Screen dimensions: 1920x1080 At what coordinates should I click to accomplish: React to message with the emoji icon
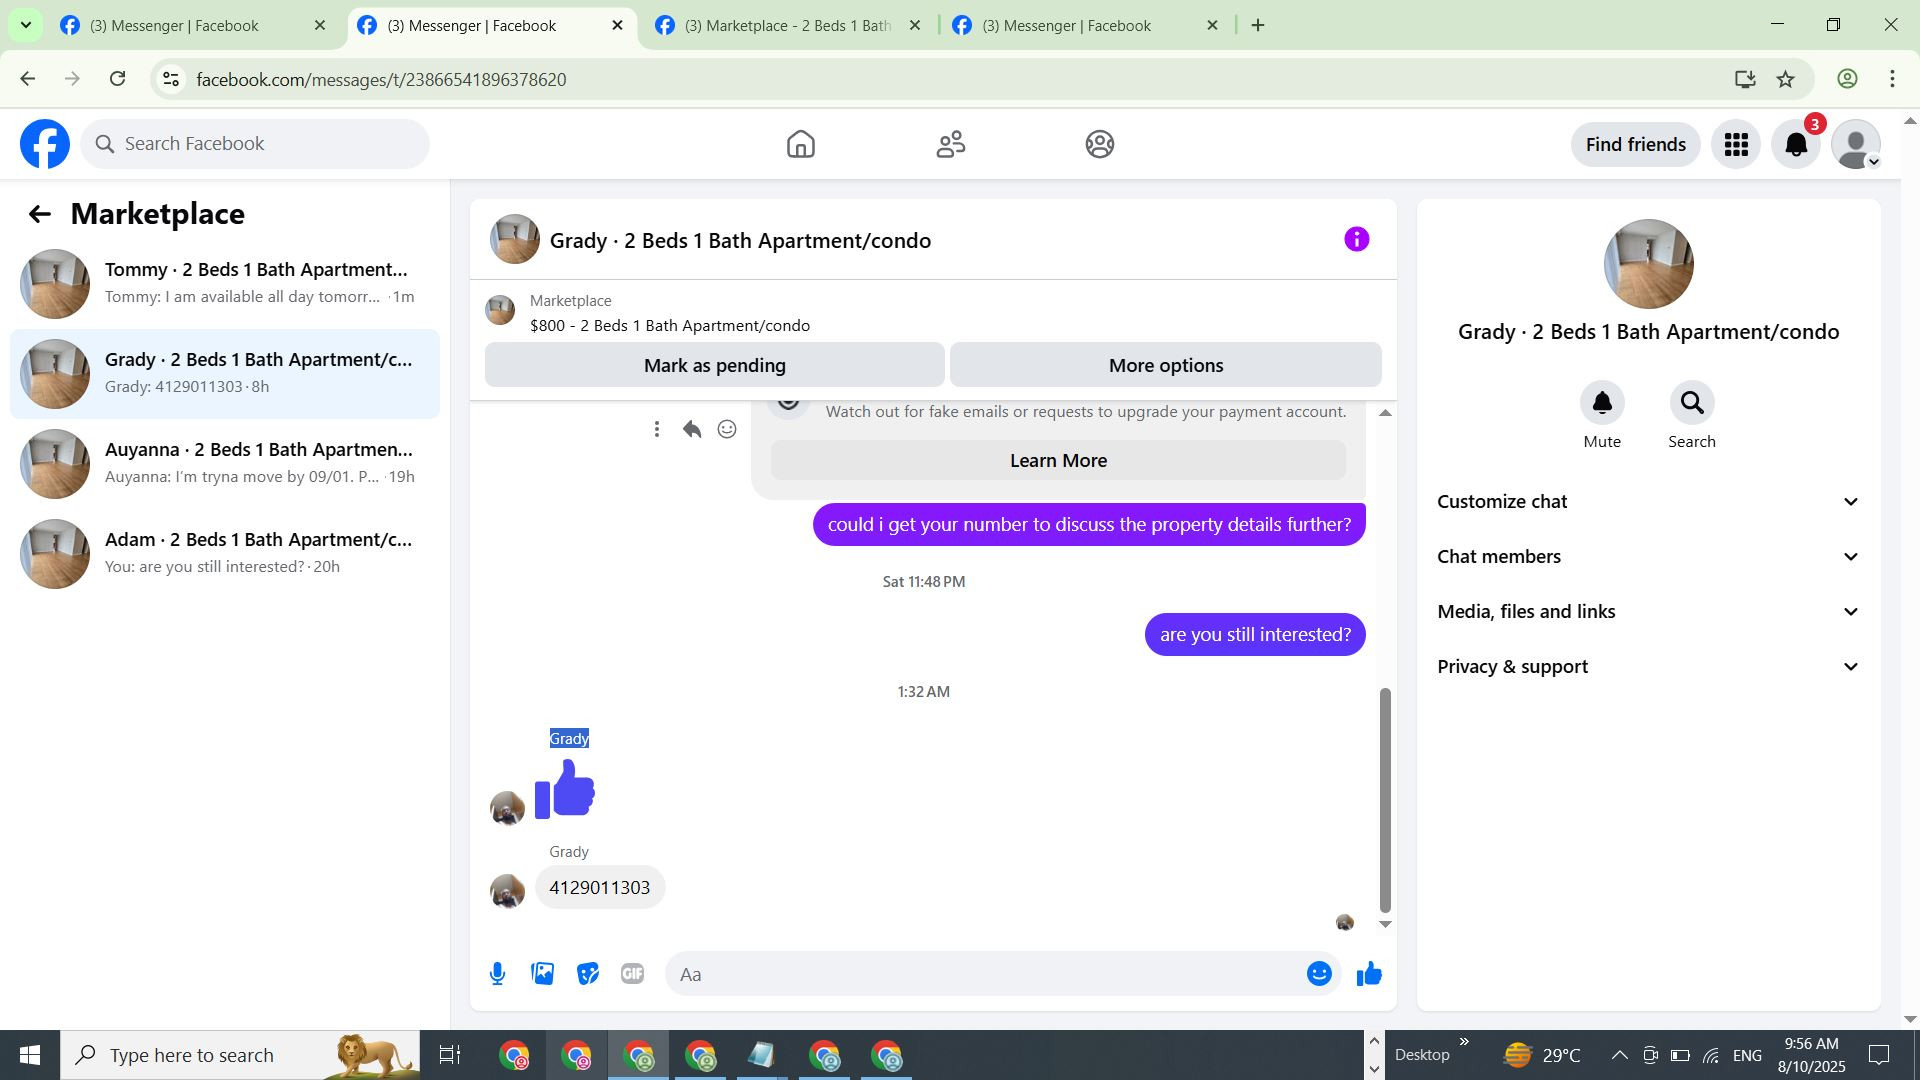click(x=727, y=429)
